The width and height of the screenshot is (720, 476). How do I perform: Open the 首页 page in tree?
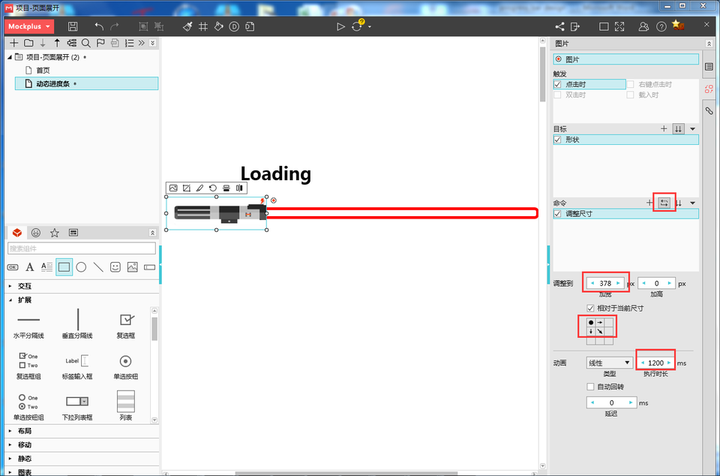[x=43, y=70]
